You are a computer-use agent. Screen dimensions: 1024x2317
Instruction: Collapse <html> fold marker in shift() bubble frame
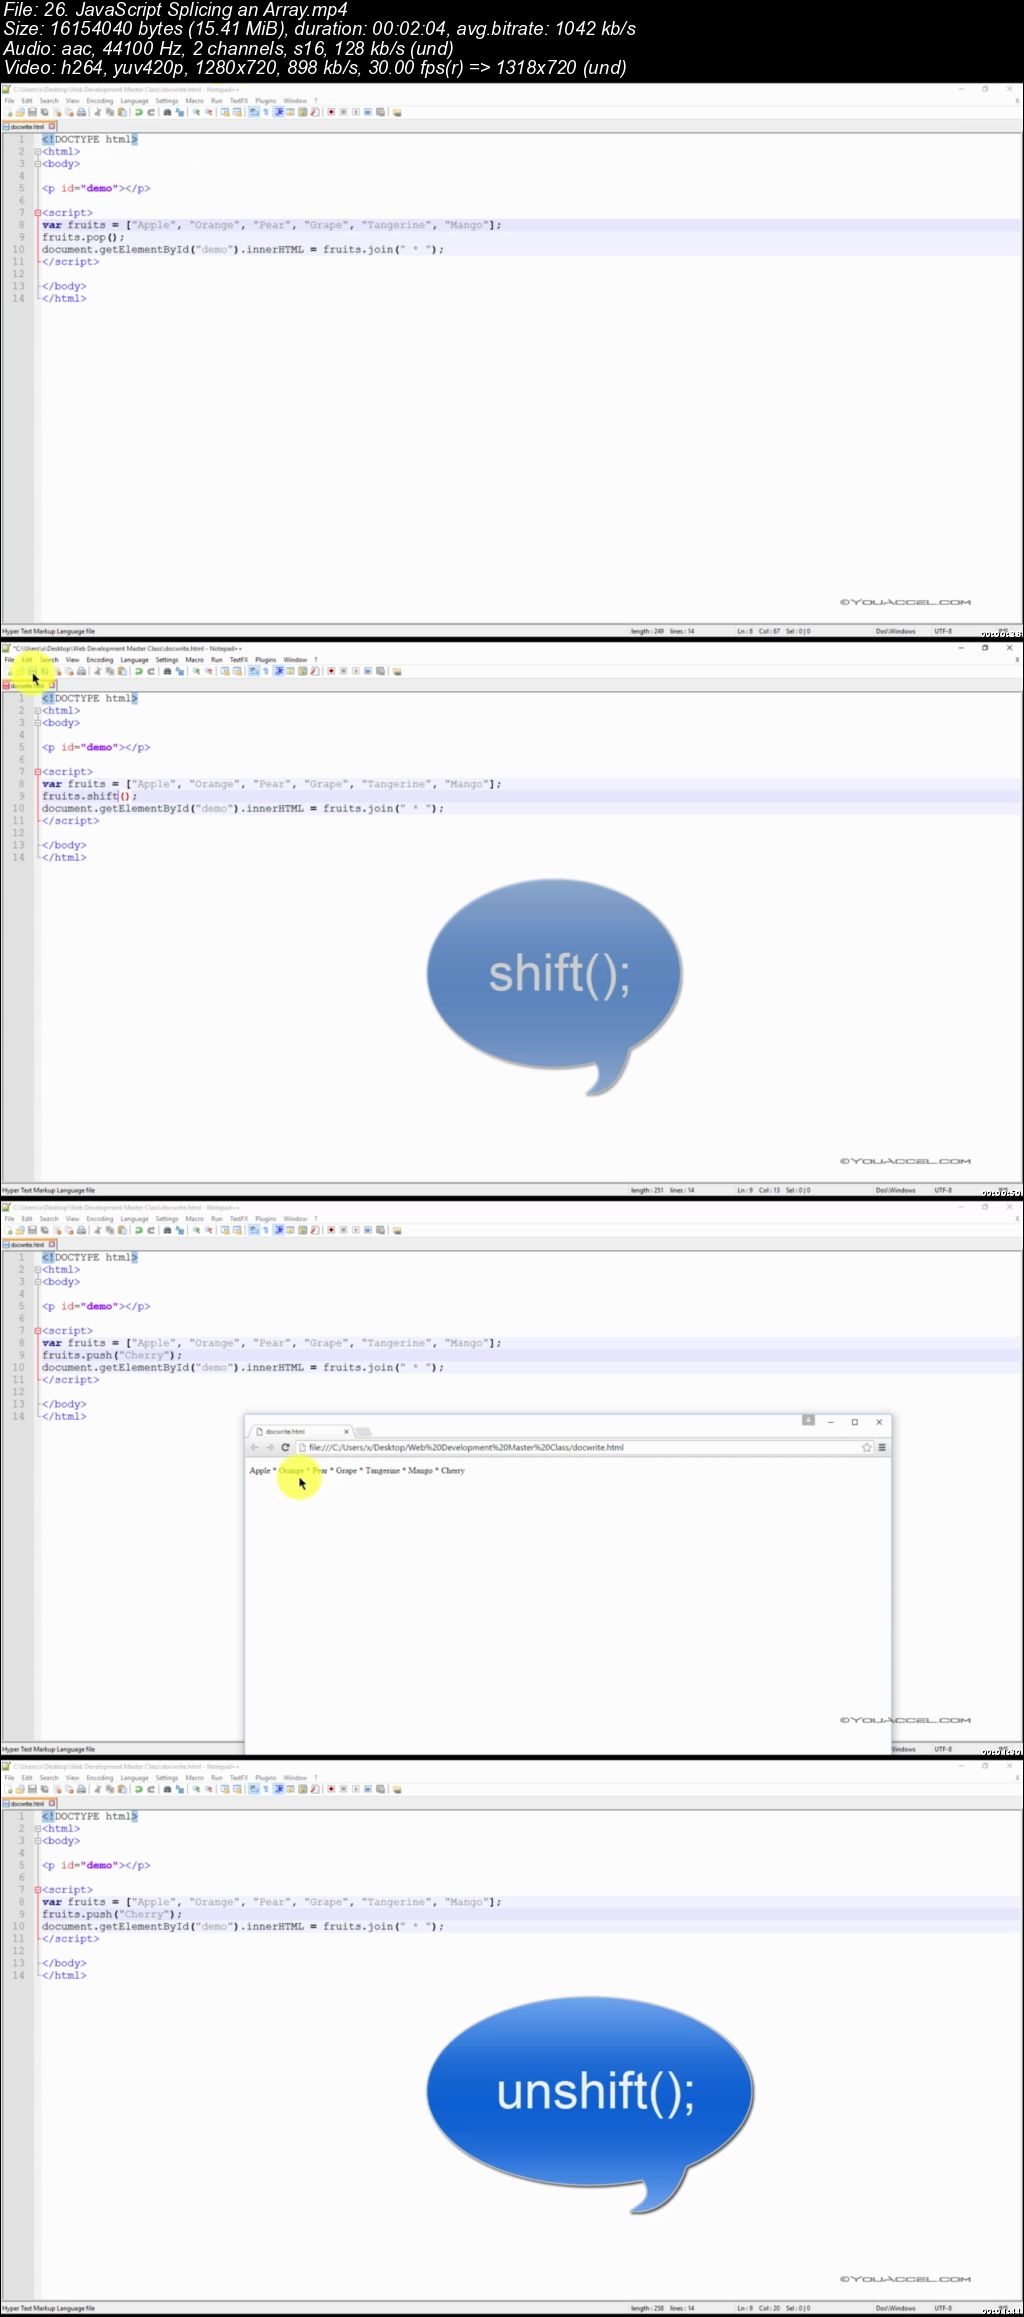[x=37, y=711]
